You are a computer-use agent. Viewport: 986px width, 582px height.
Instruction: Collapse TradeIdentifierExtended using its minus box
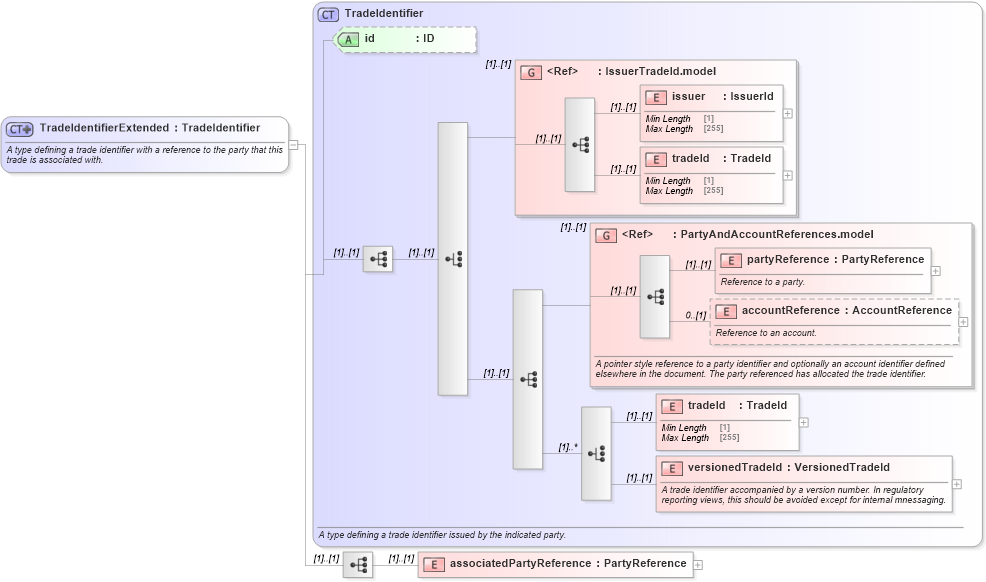(293, 145)
